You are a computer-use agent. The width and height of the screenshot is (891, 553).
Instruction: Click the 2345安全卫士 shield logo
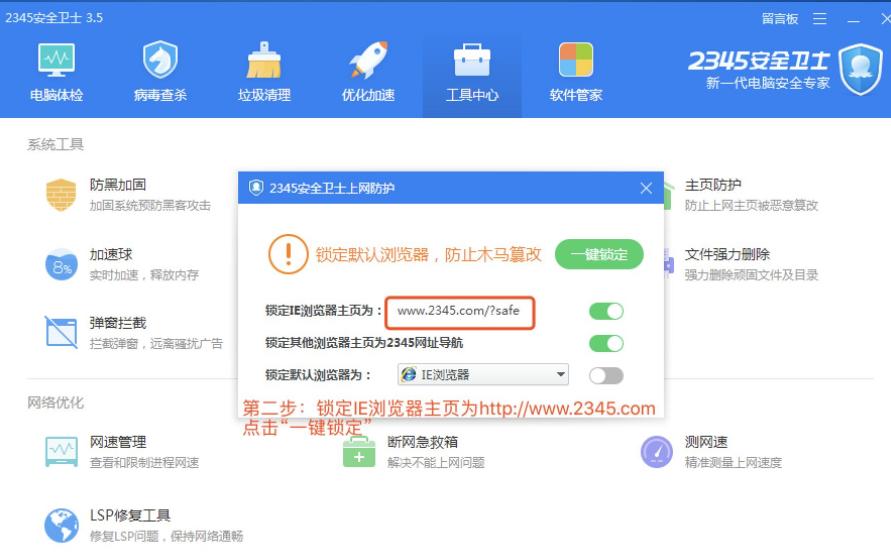[861, 69]
